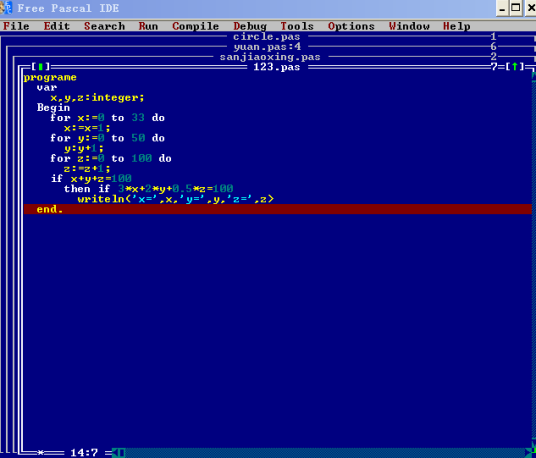The image size is (536, 458).
Task: Click the Free Pascal IDE title bar icon
Action: point(6,8)
